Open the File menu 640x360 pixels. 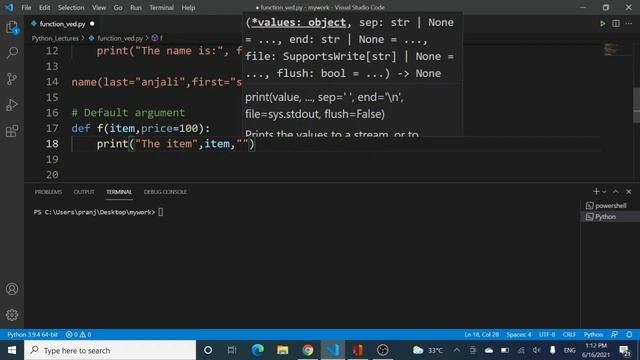26,7
